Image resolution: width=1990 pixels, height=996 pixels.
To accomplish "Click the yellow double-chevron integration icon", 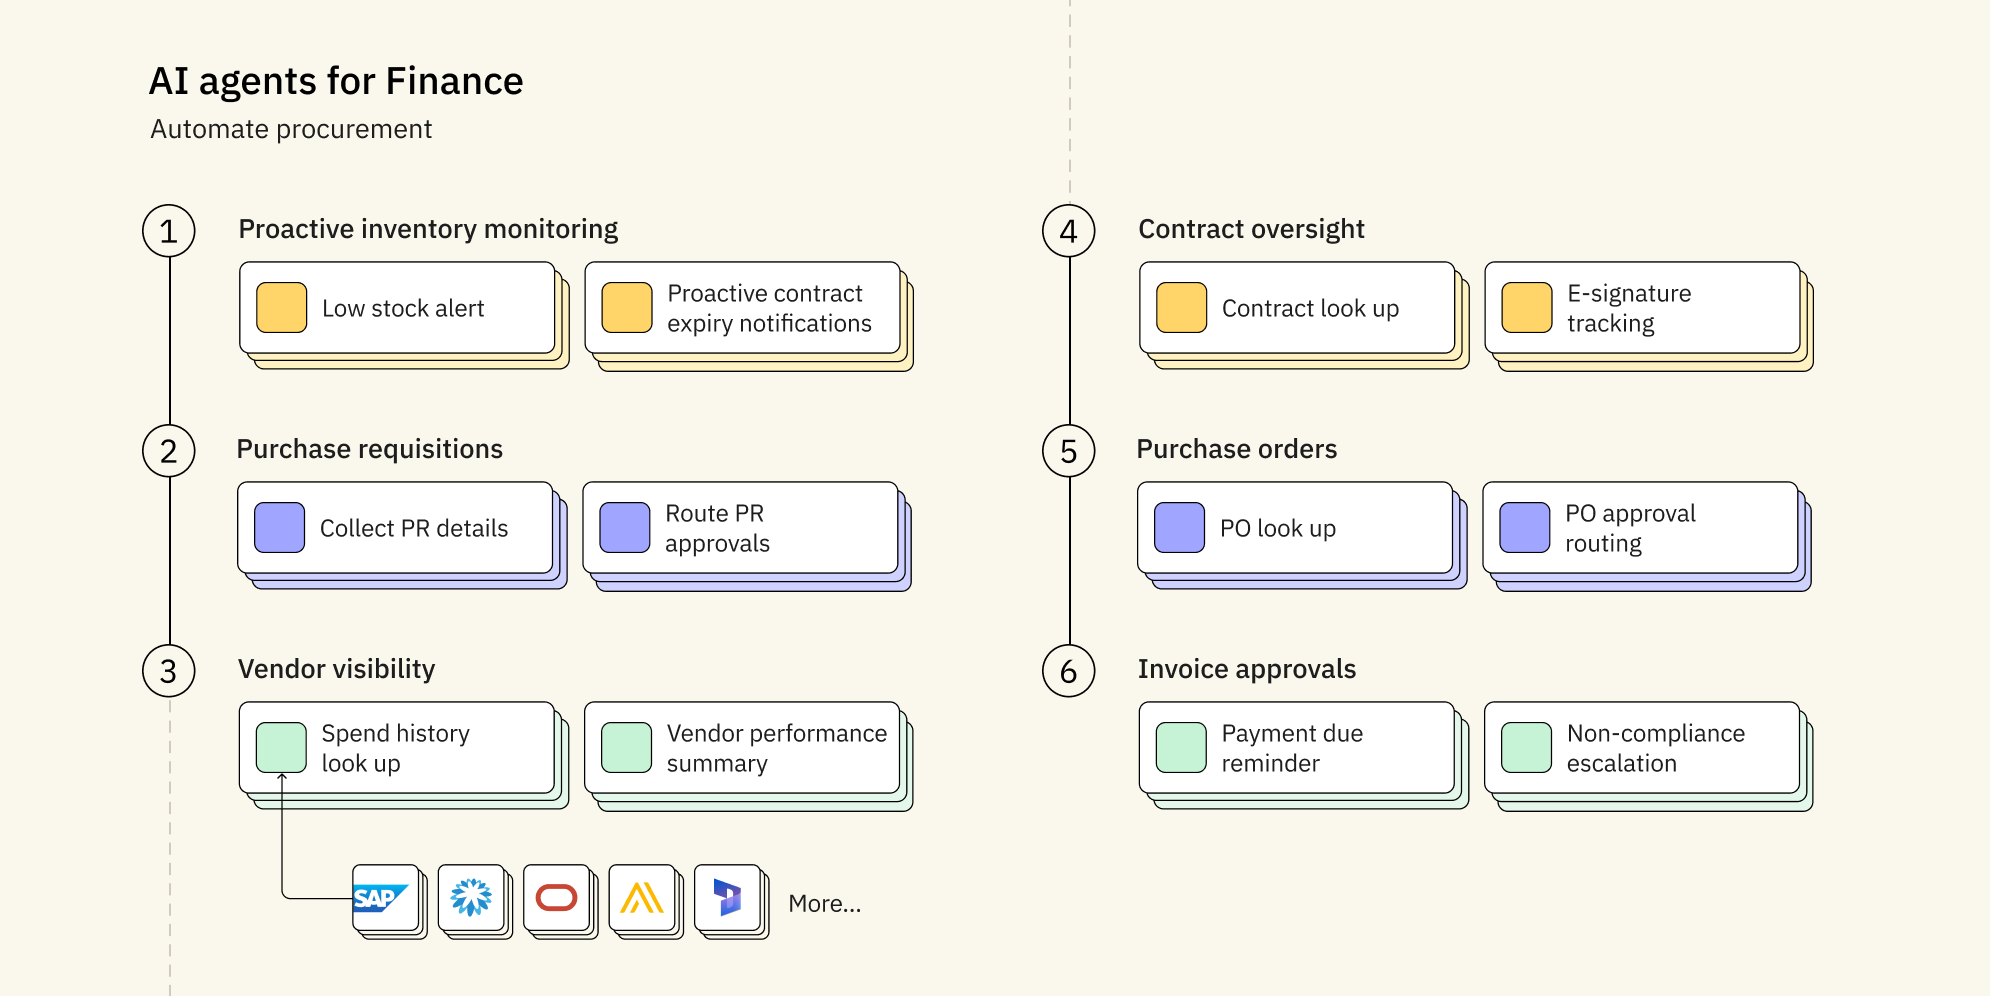I will (642, 898).
